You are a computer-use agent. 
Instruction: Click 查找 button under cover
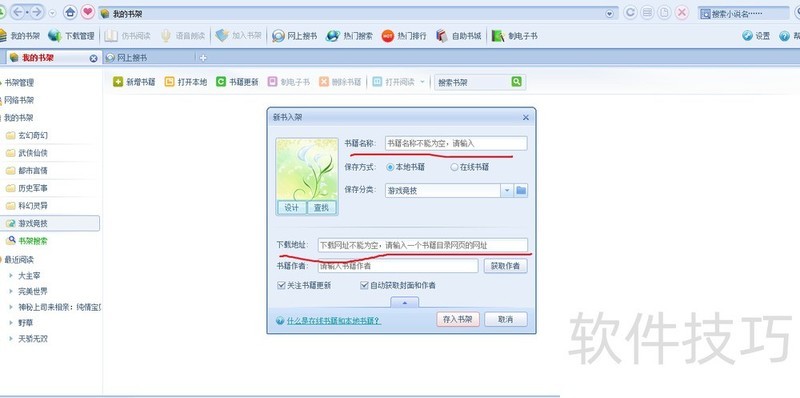(x=321, y=208)
